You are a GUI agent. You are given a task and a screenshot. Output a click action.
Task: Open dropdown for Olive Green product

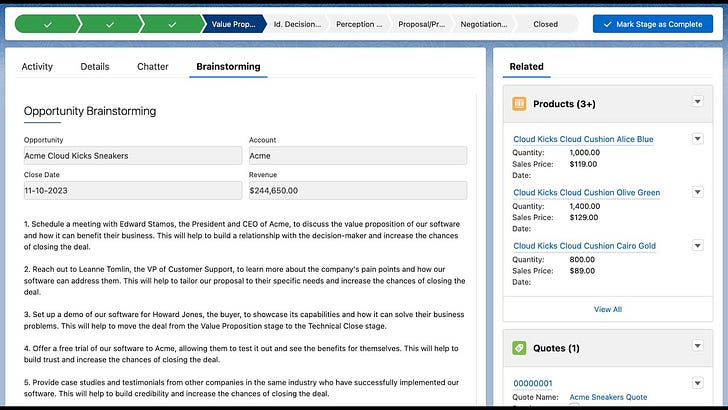(697, 192)
